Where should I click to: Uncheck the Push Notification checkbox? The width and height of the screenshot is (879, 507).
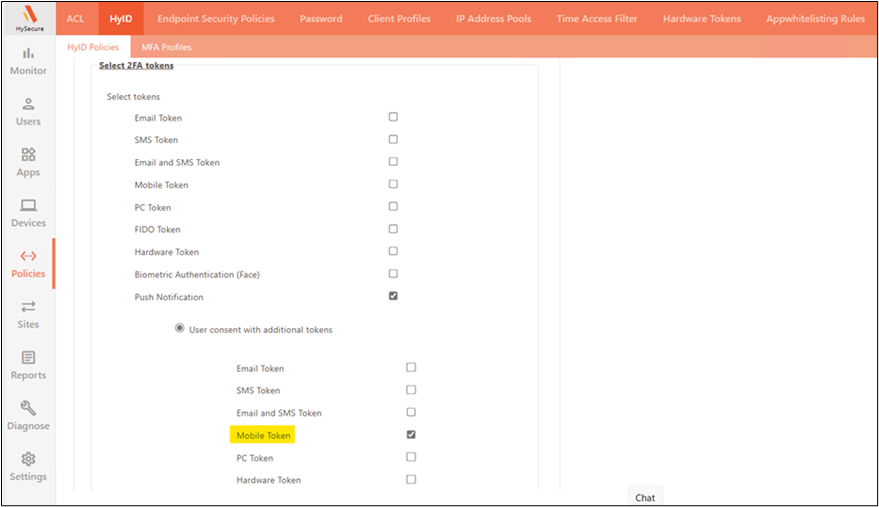(x=393, y=296)
